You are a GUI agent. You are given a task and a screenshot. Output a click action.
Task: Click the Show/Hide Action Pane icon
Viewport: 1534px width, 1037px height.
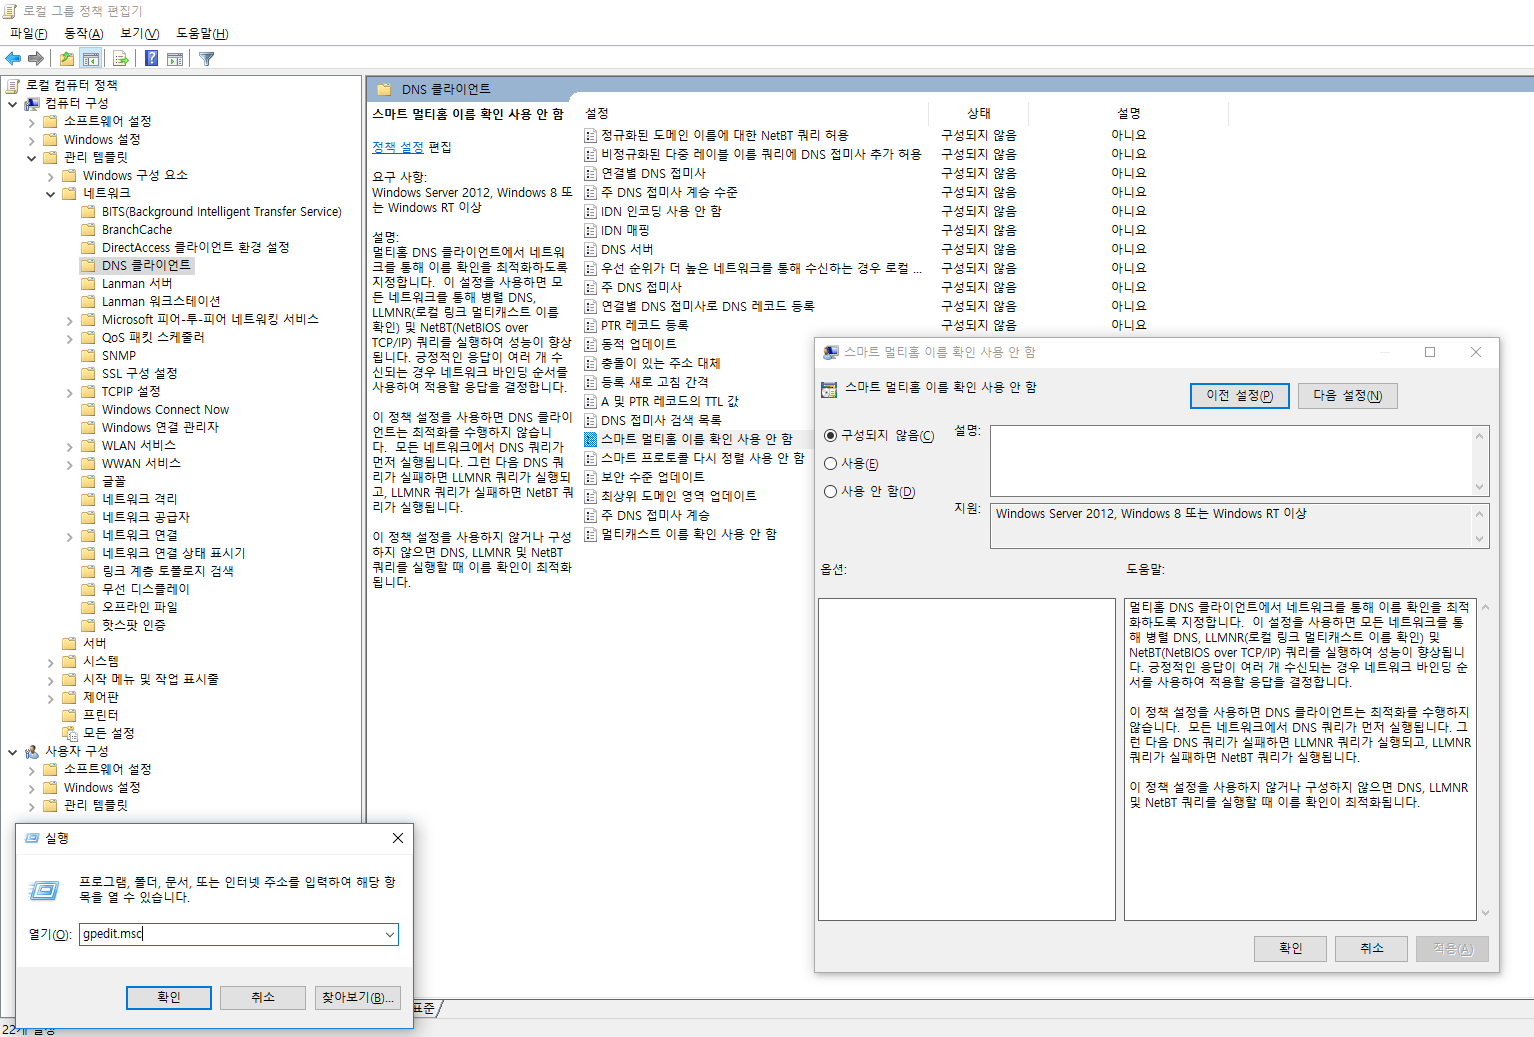tap(175, 59)
